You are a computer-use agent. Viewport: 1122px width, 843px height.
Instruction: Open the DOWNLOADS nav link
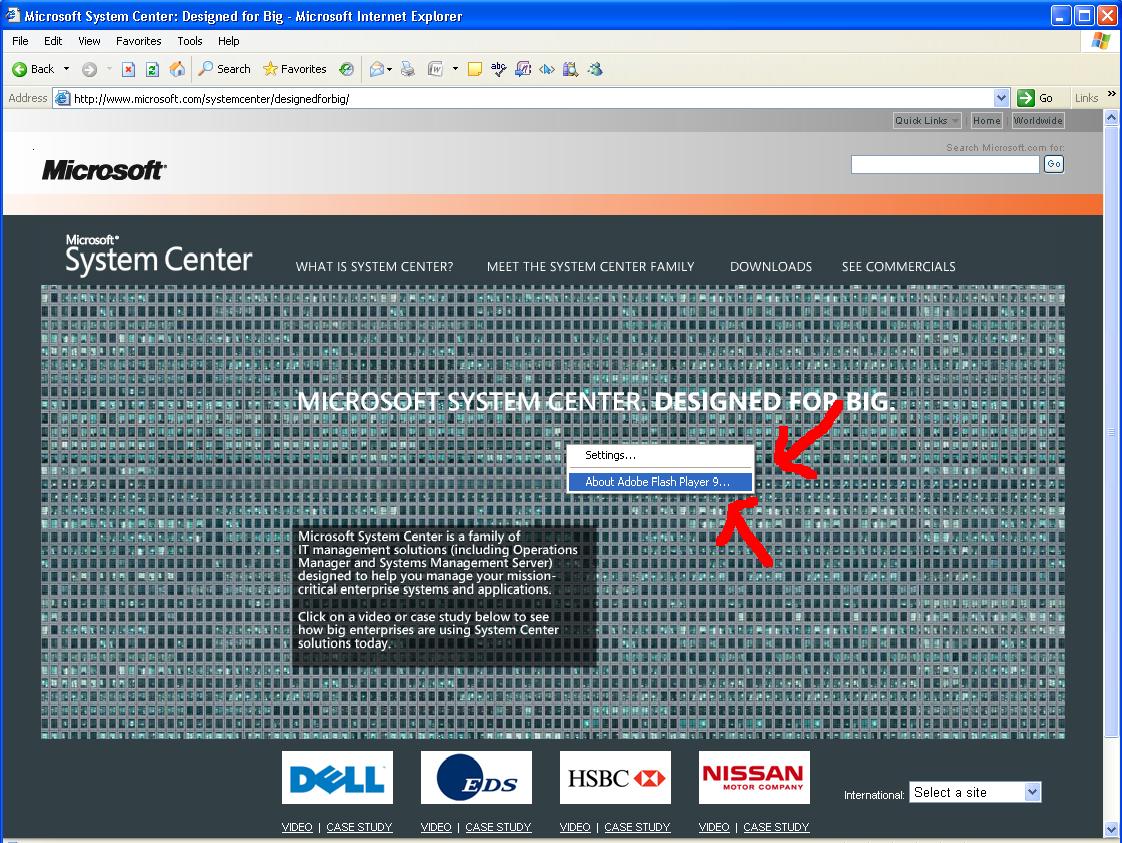pyautogui.click(x=771, y=266)
